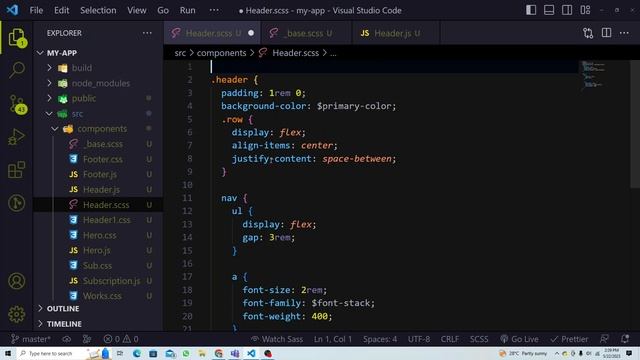Image resolution: width=640 pixels, height=360 pixels.
Task: Open Subscription.js in the file tree
Action: tap(98, 281)
